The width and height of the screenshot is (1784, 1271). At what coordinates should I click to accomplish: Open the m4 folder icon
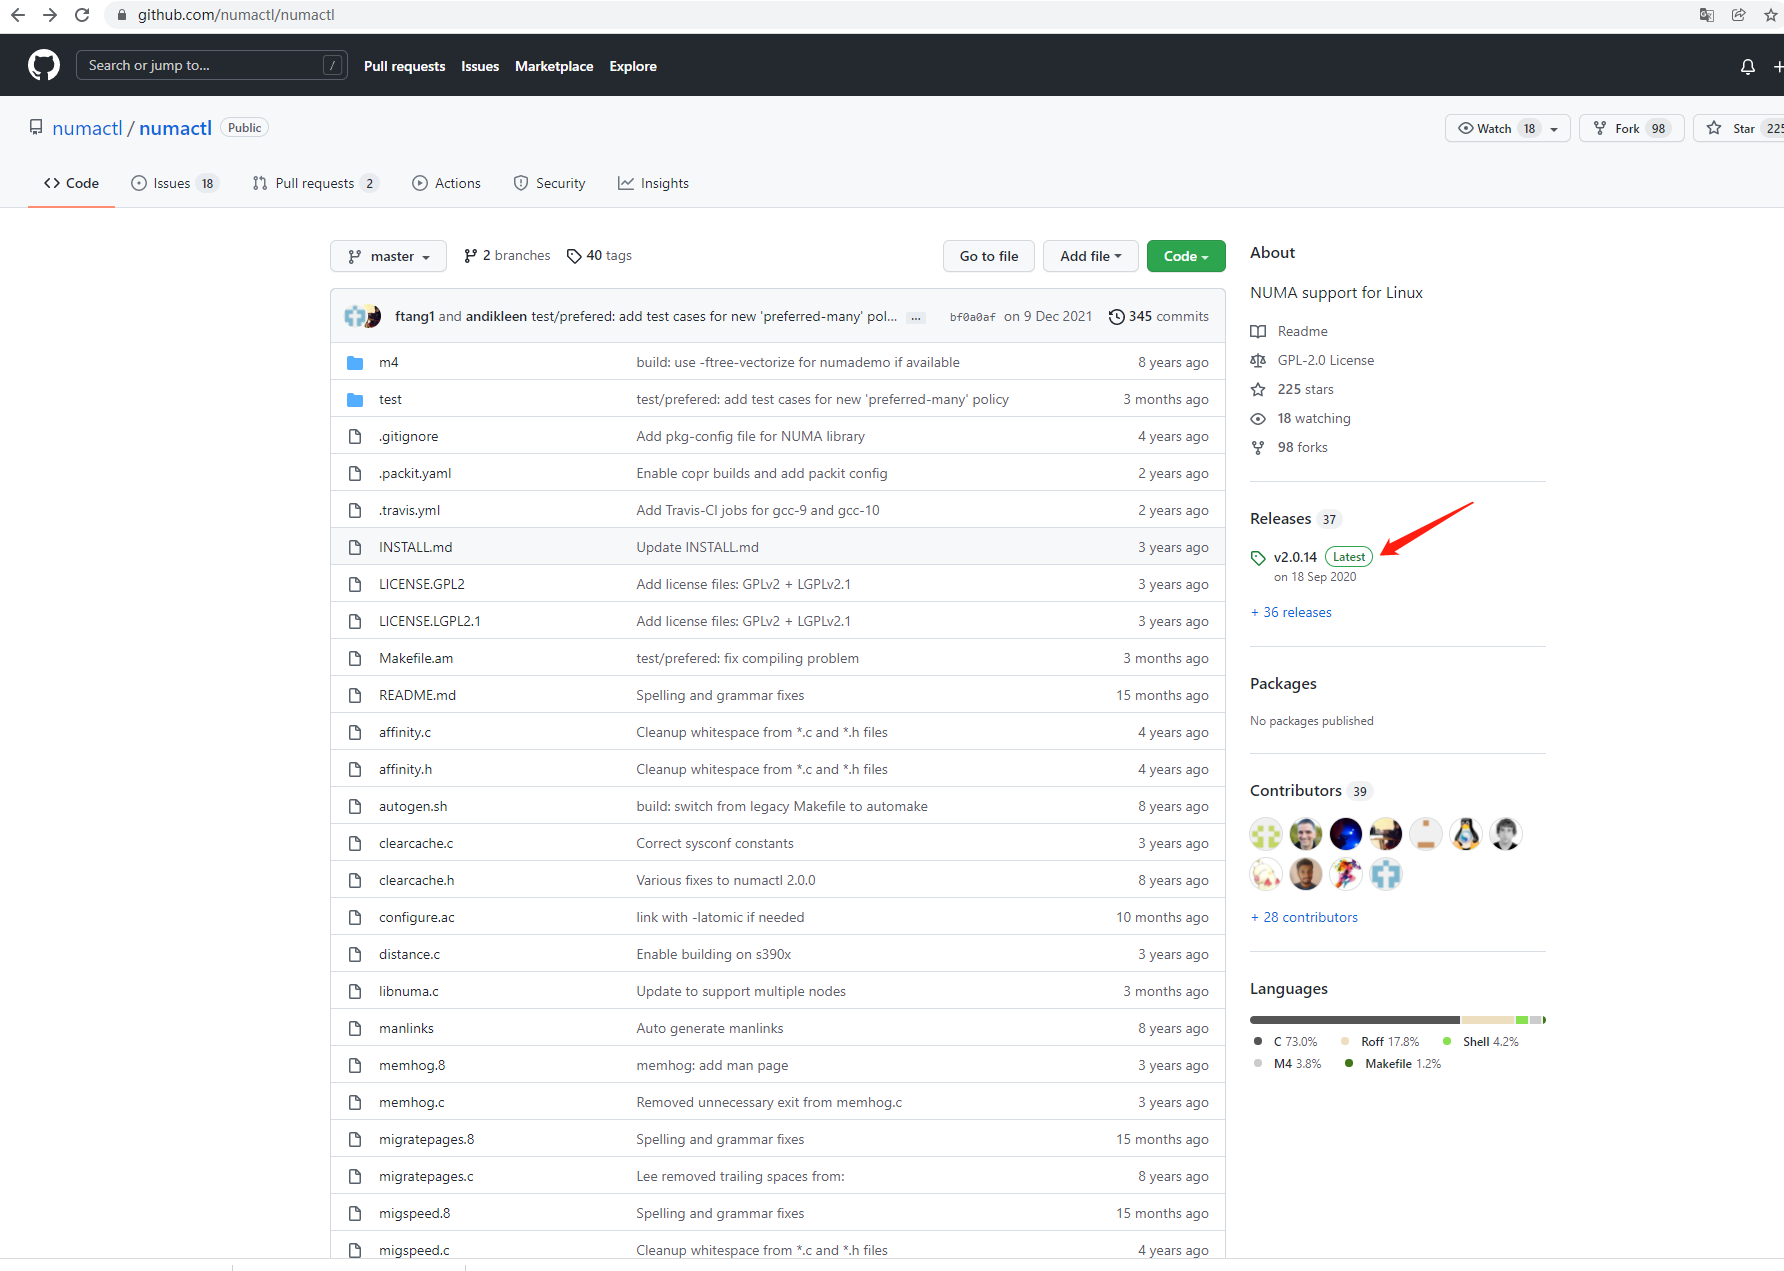pyautogui.click(x=355, y=362)
